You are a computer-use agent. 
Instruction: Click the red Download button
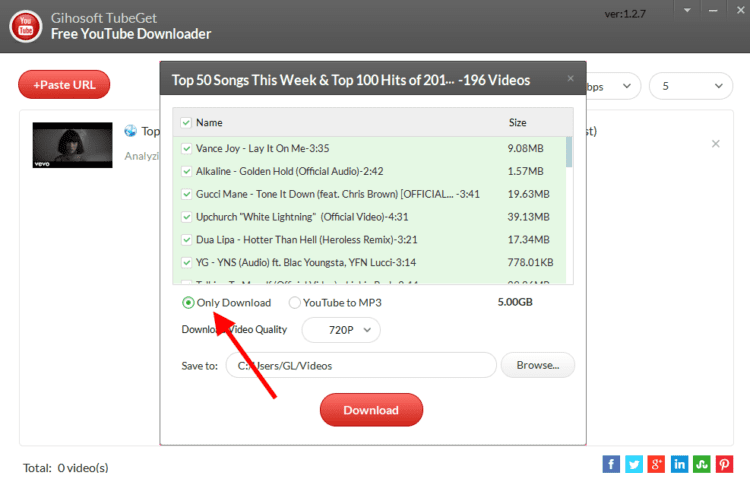(371, 410)
